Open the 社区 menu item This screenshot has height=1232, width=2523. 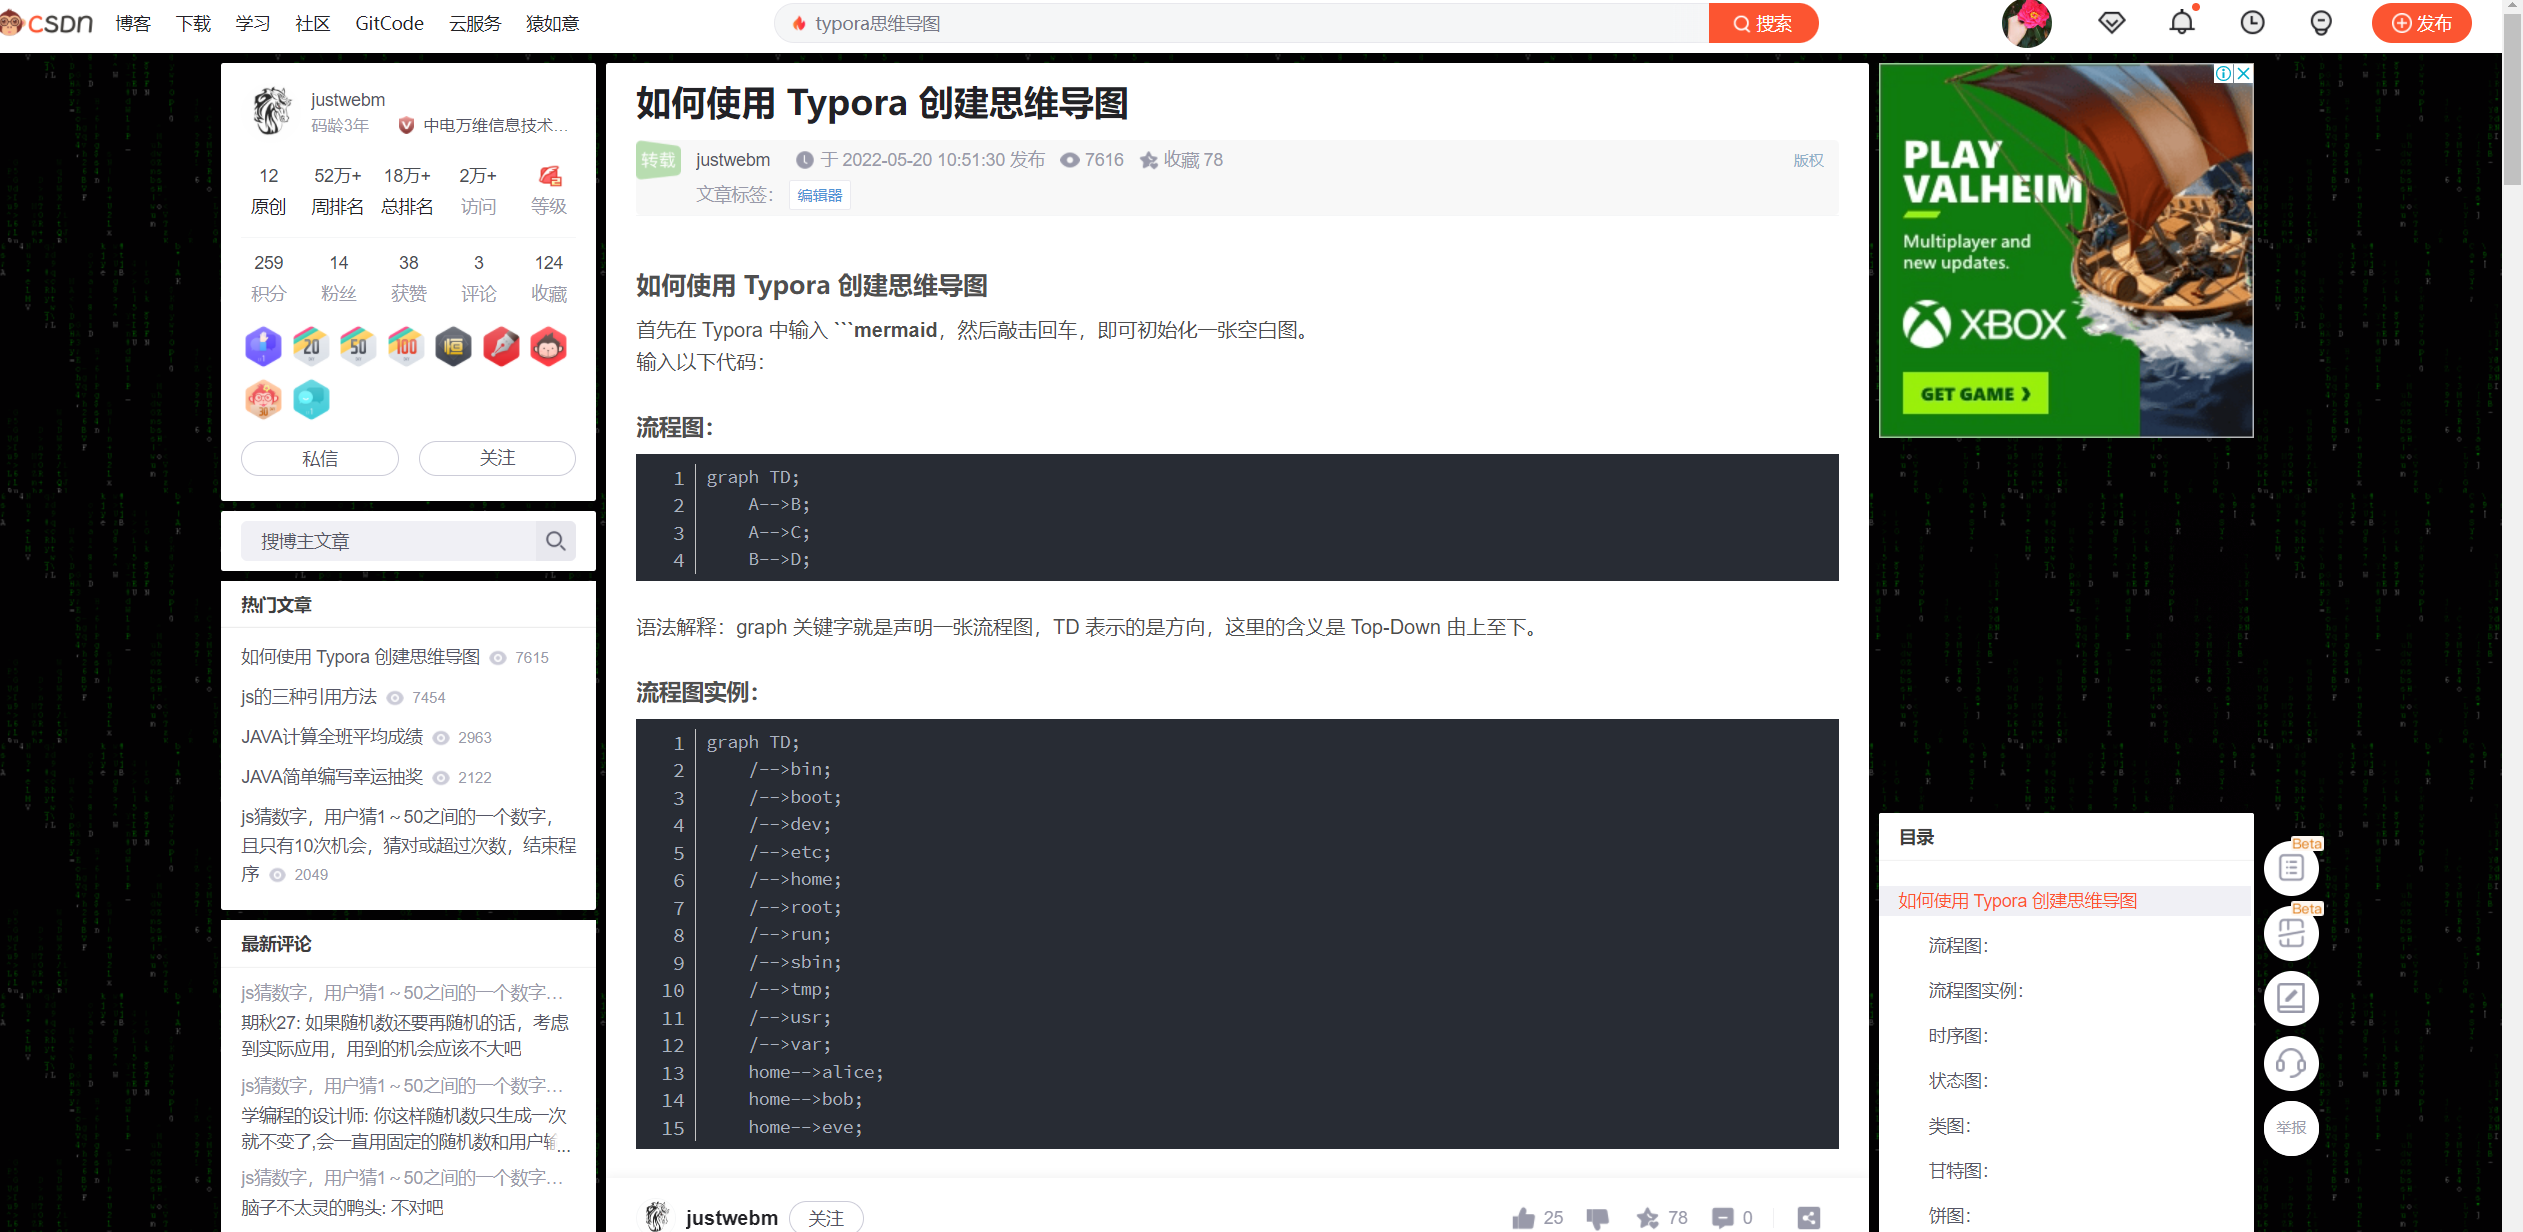313,23
